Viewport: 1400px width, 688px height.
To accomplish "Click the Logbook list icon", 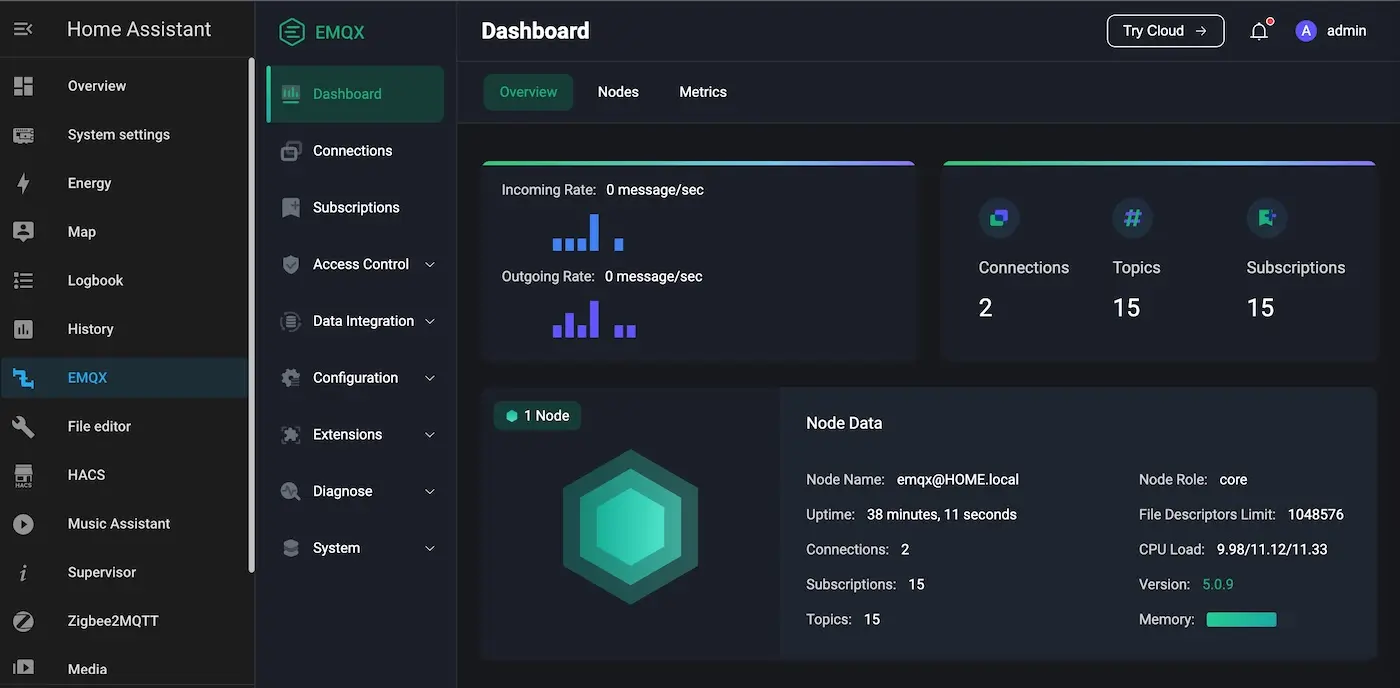I will [23, 281].
